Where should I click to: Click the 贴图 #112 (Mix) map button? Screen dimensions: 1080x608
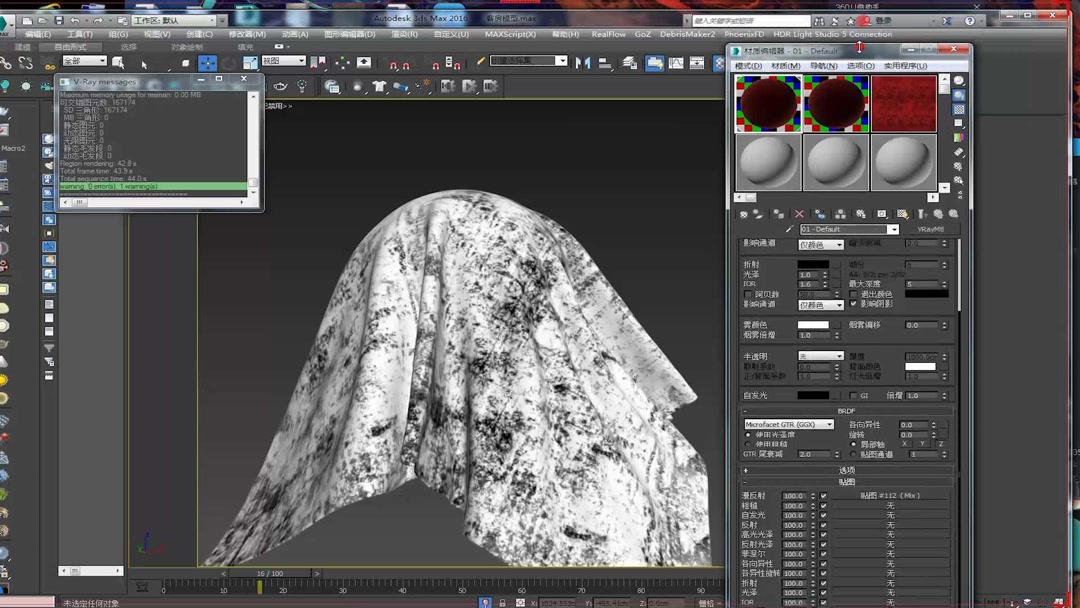(889, 496)
